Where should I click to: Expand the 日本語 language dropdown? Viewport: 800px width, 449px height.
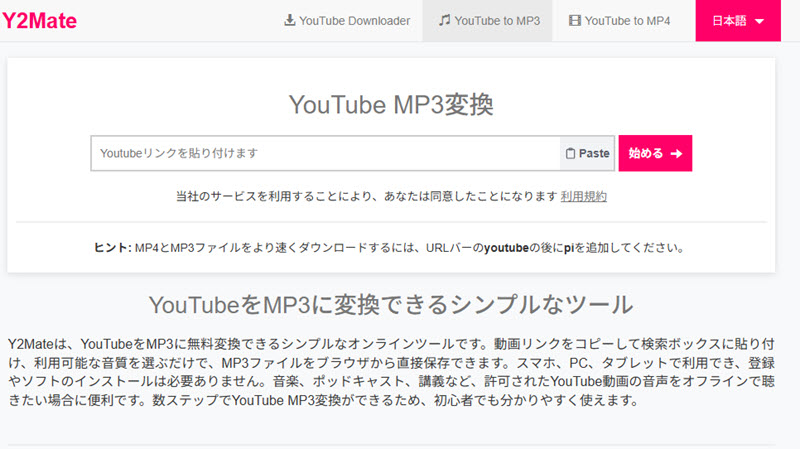tap(738, 21)
